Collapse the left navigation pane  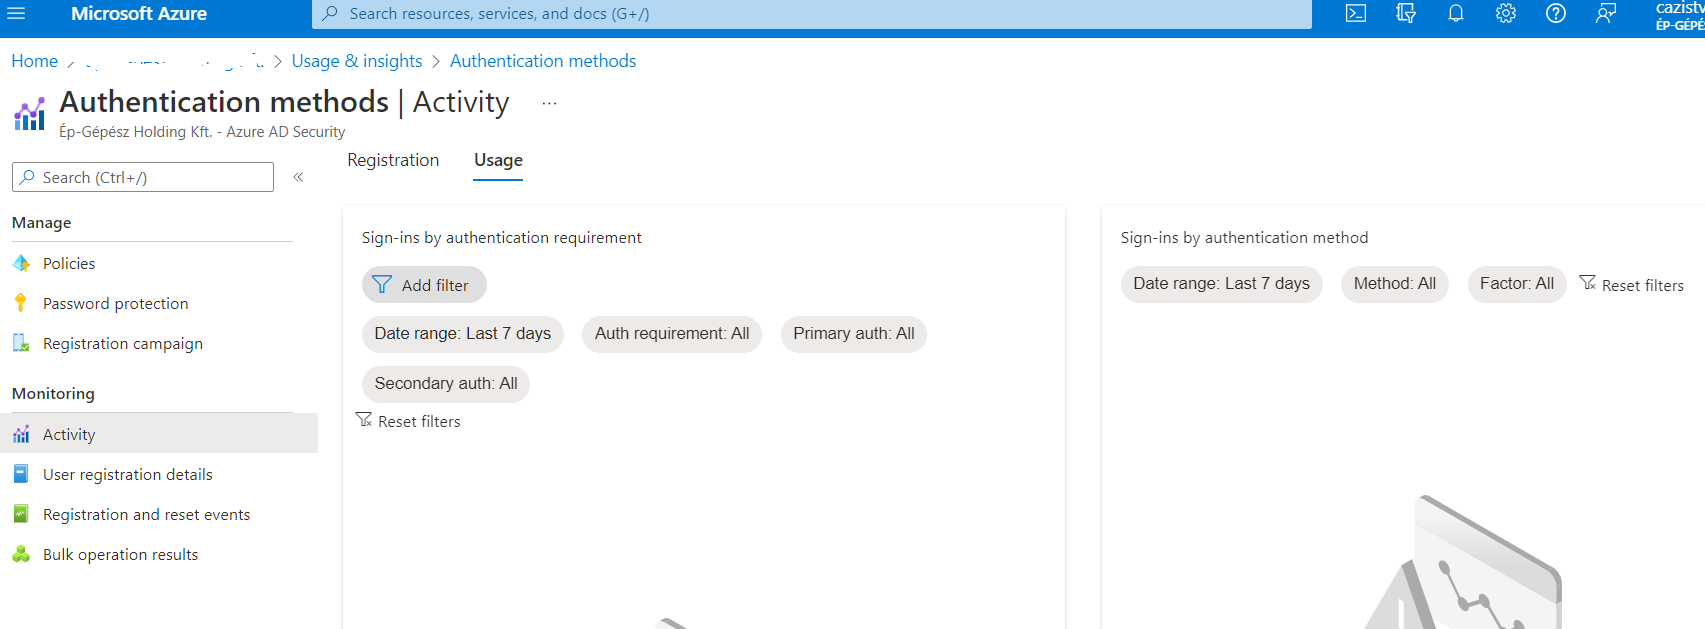298,177
